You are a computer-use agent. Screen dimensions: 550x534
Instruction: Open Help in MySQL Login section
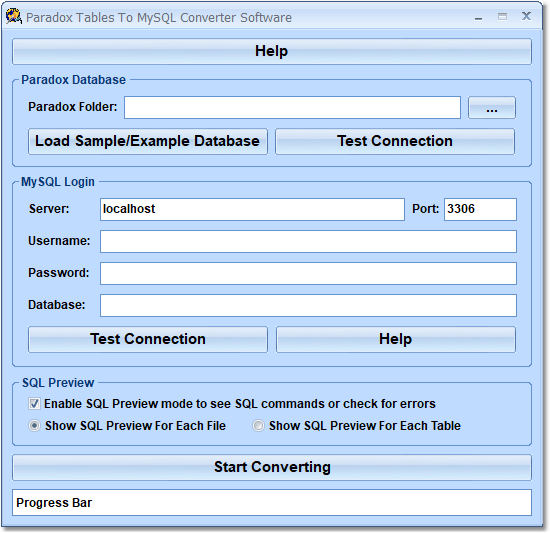(396, 339)
